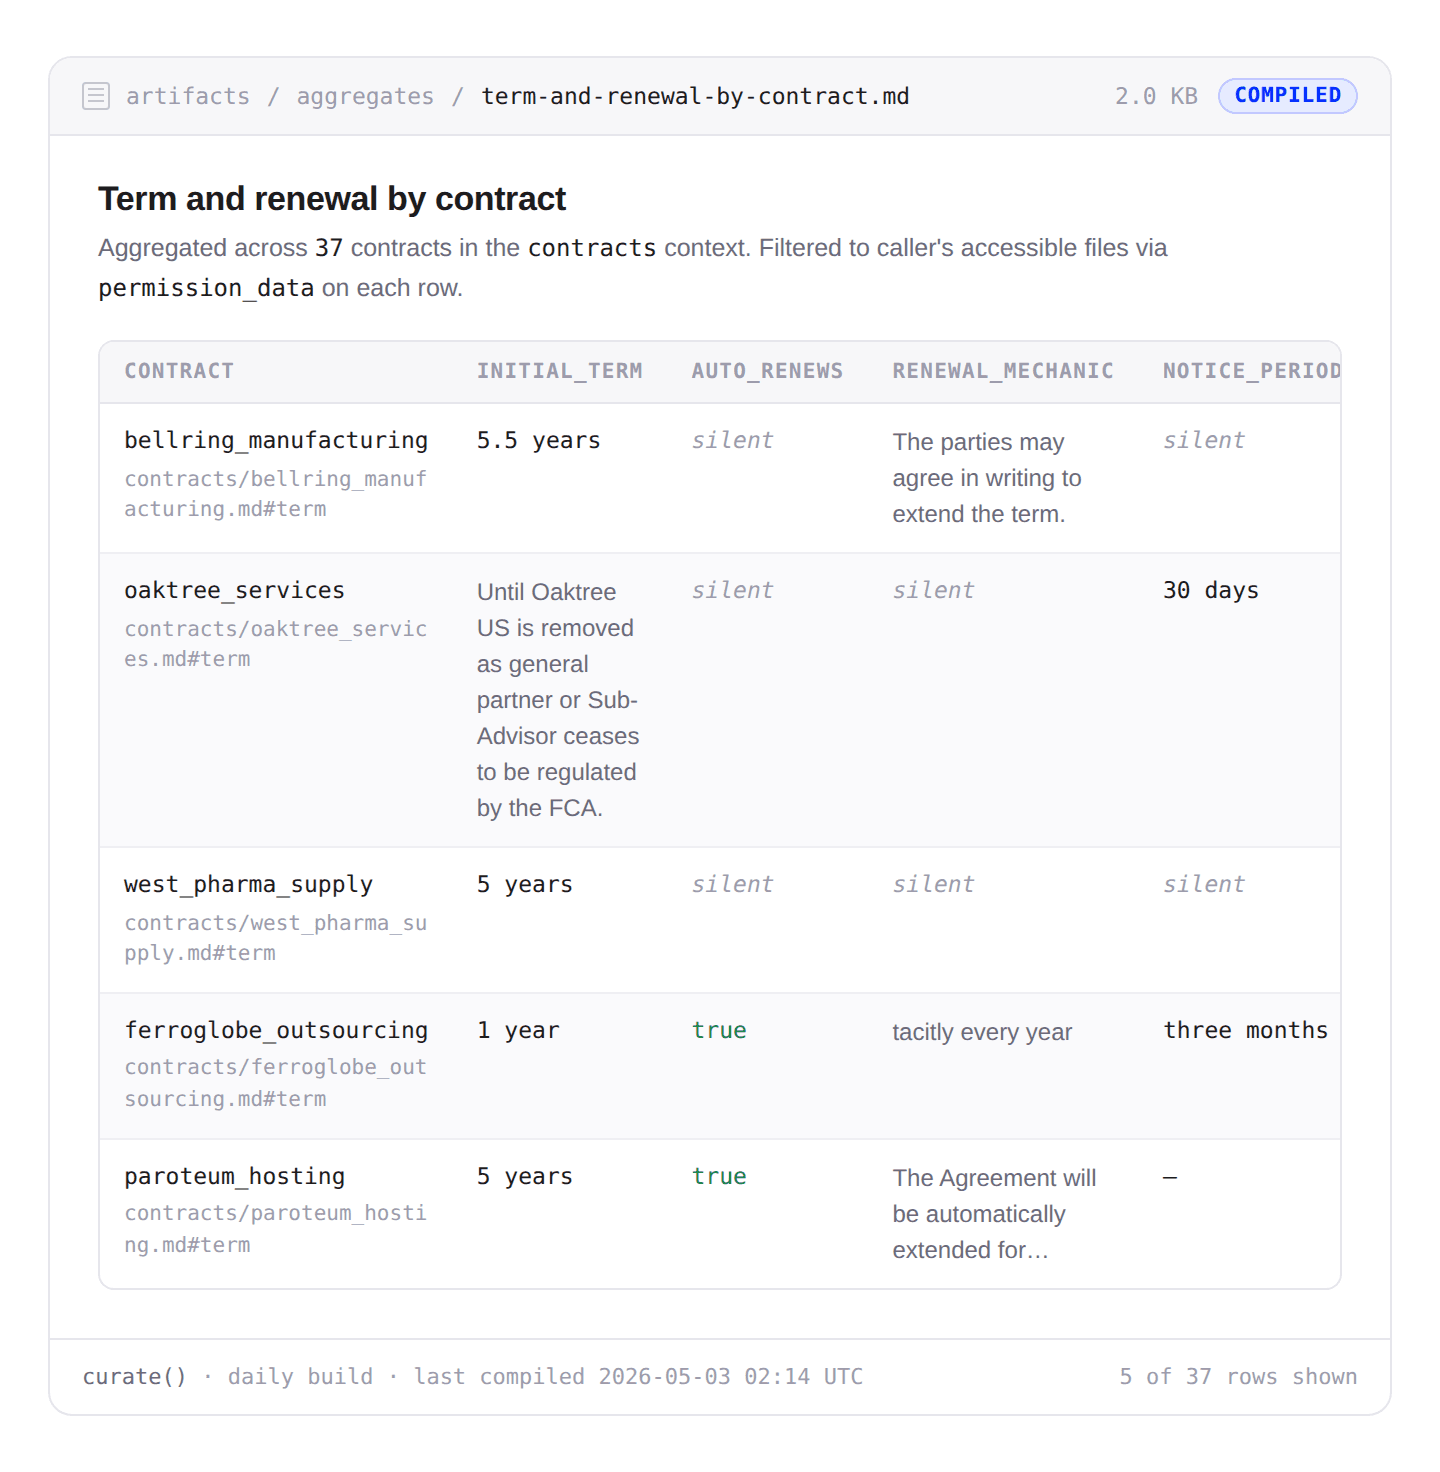Viewport: 1440px width, 1472px height.
Task: Click RENEWAL_MECHANIC column header
Action: pos(1003,371)
